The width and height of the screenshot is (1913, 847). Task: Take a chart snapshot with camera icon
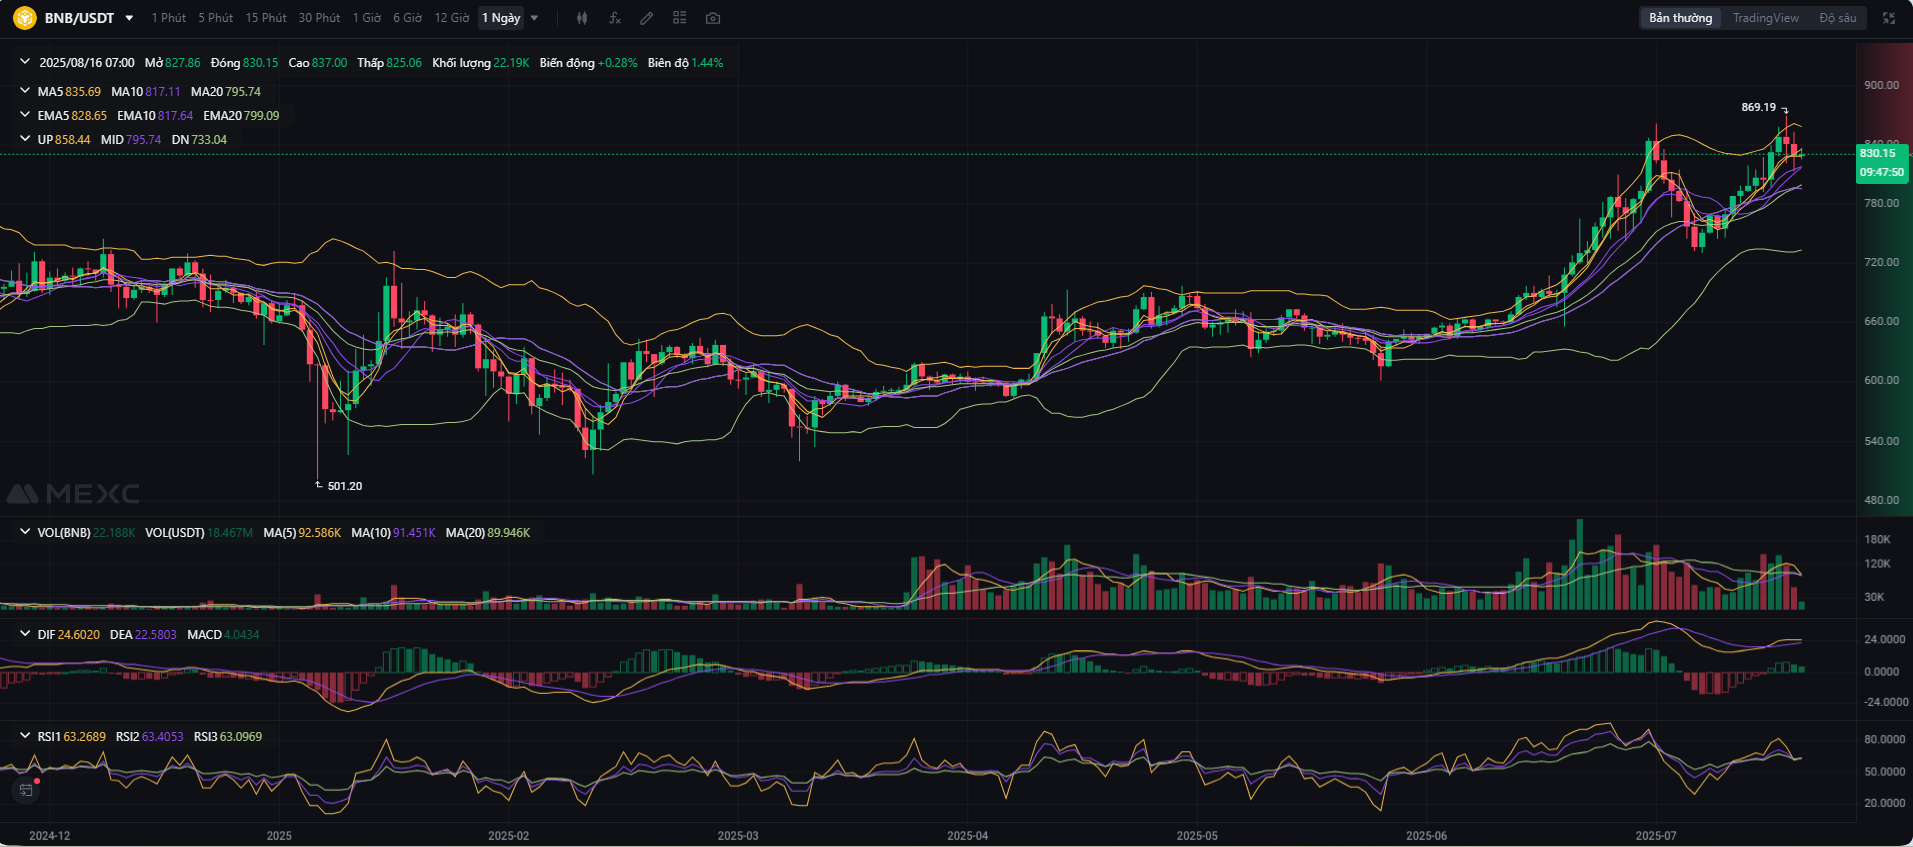712,18
